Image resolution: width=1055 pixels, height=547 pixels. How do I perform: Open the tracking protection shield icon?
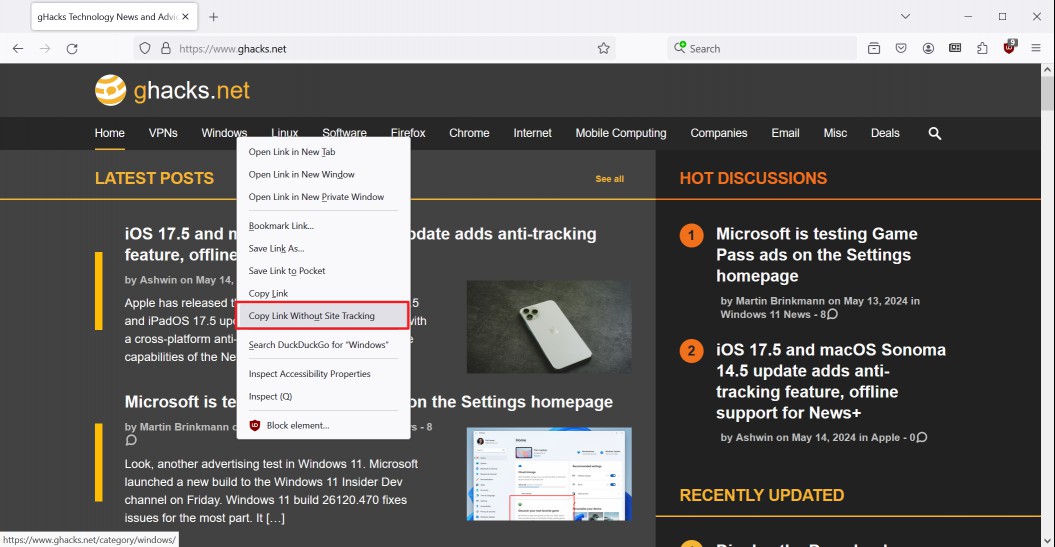(x=145, y=48)
